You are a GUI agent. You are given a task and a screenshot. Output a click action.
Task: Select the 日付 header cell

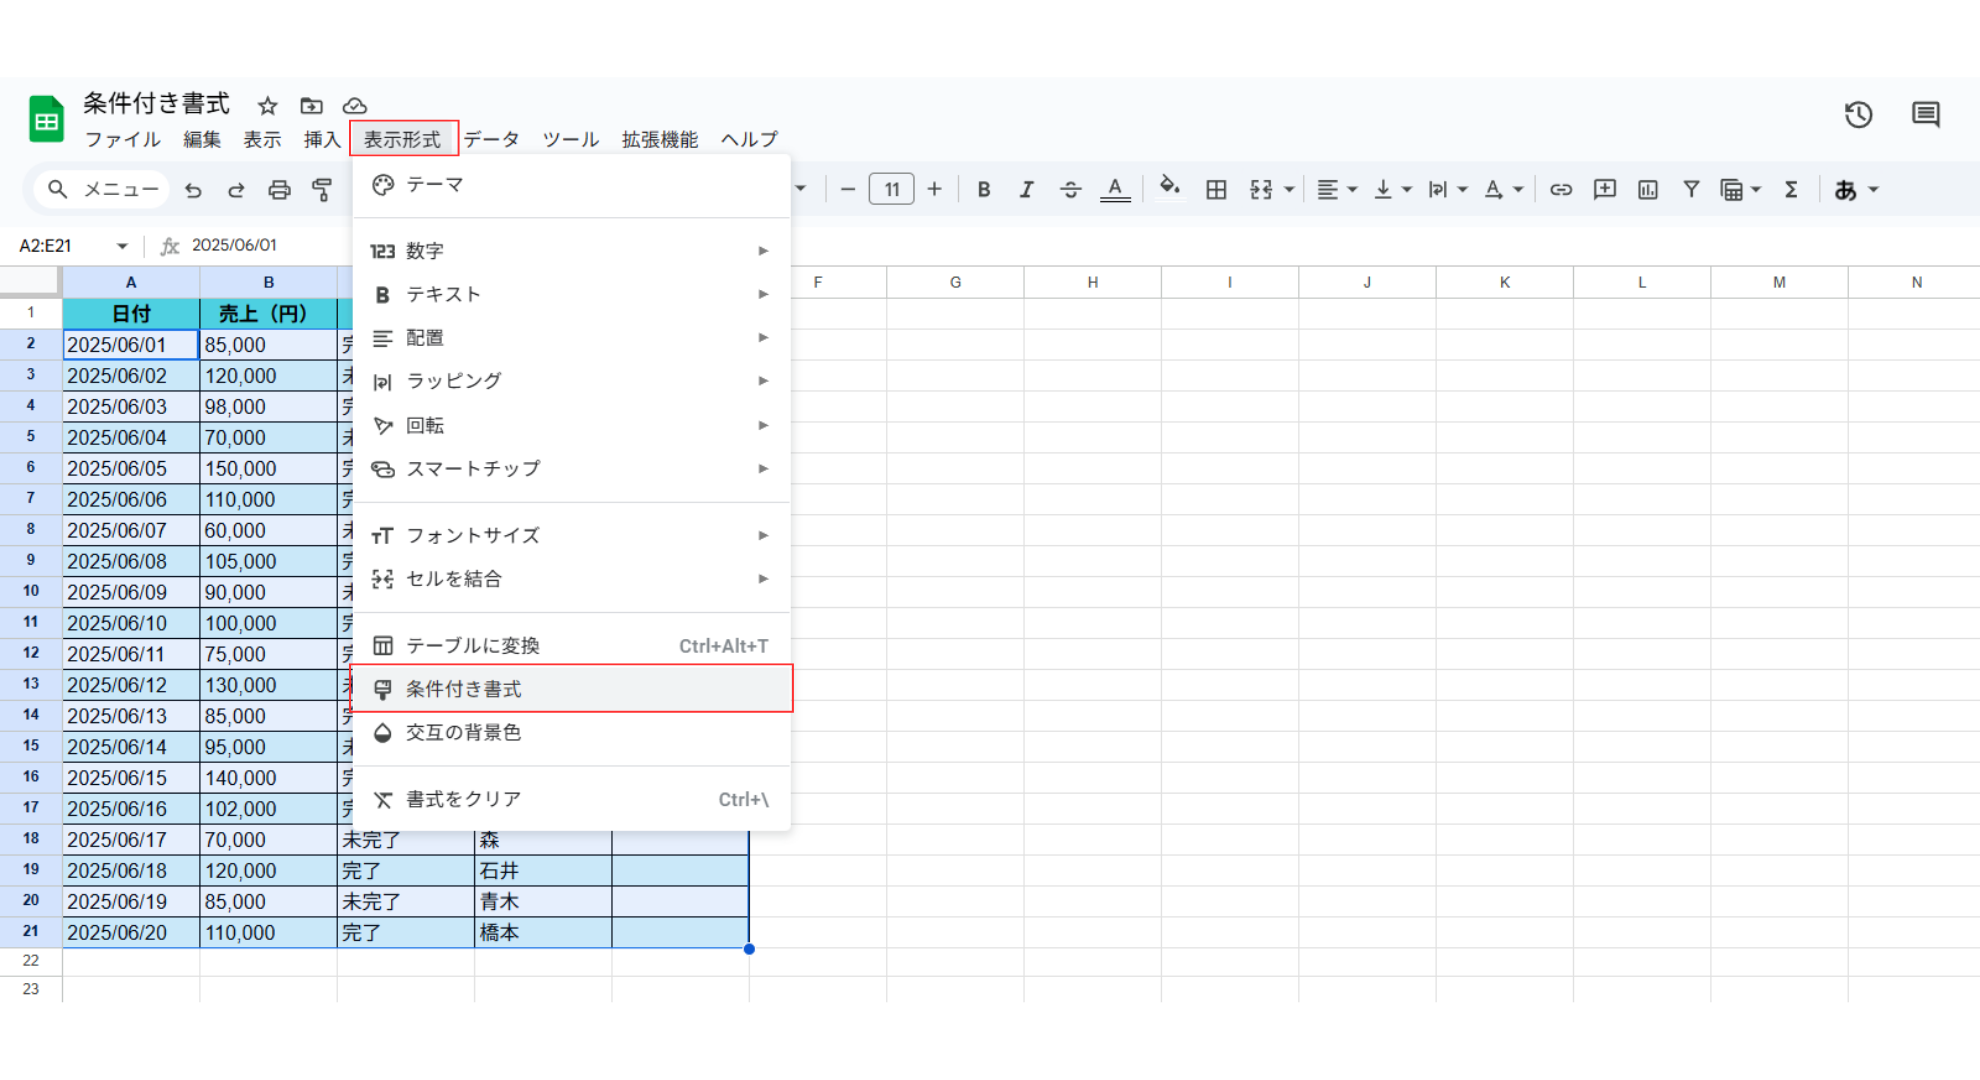click(x=131, y=314)
